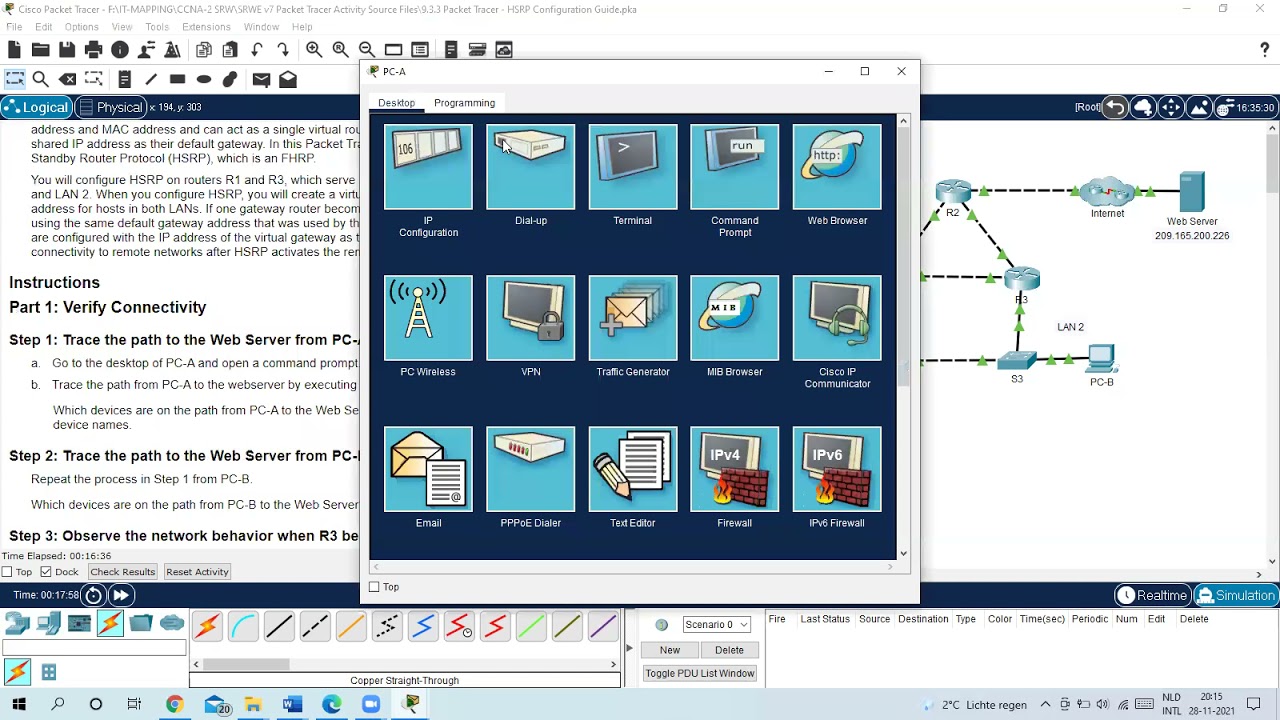Open the Text Editor app
1280x720 pixels.
point(632,469)
